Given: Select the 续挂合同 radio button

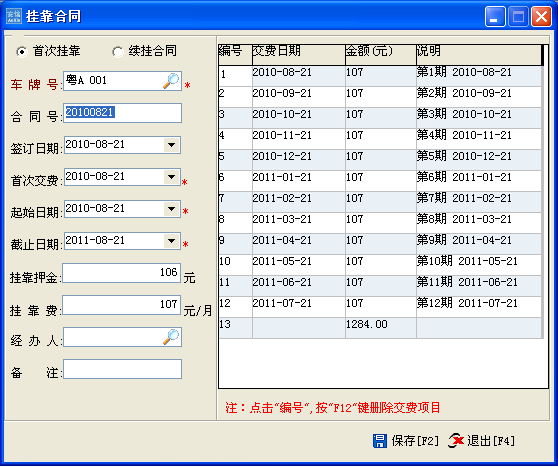Looking at the screenshot, I should (118, 52).
